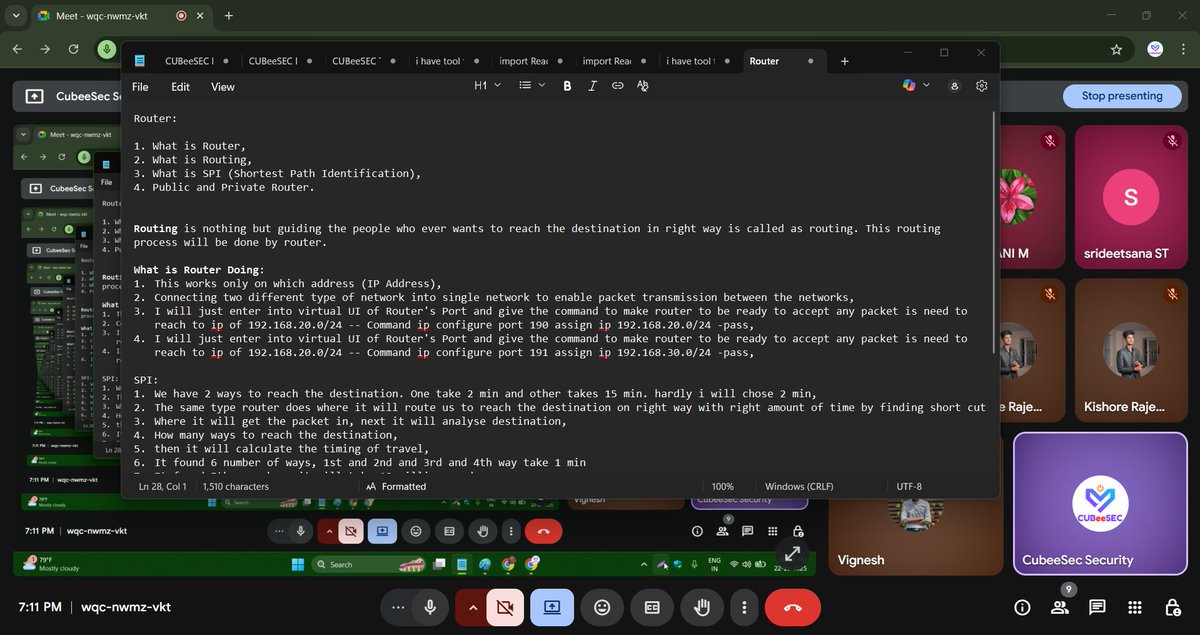Open the list style dropdown in Notepad

click(532, 86)
